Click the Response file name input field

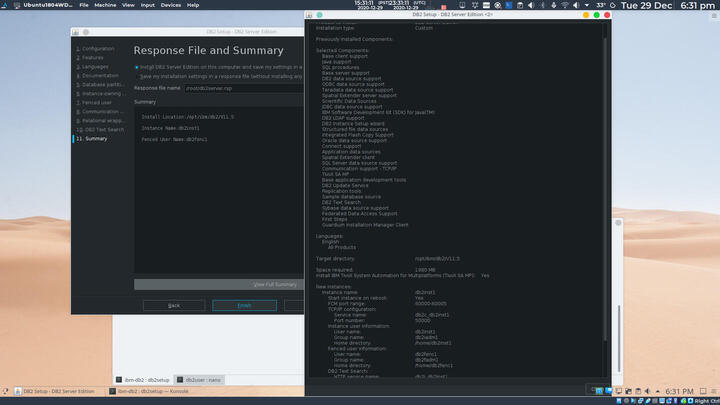point(244,88)
